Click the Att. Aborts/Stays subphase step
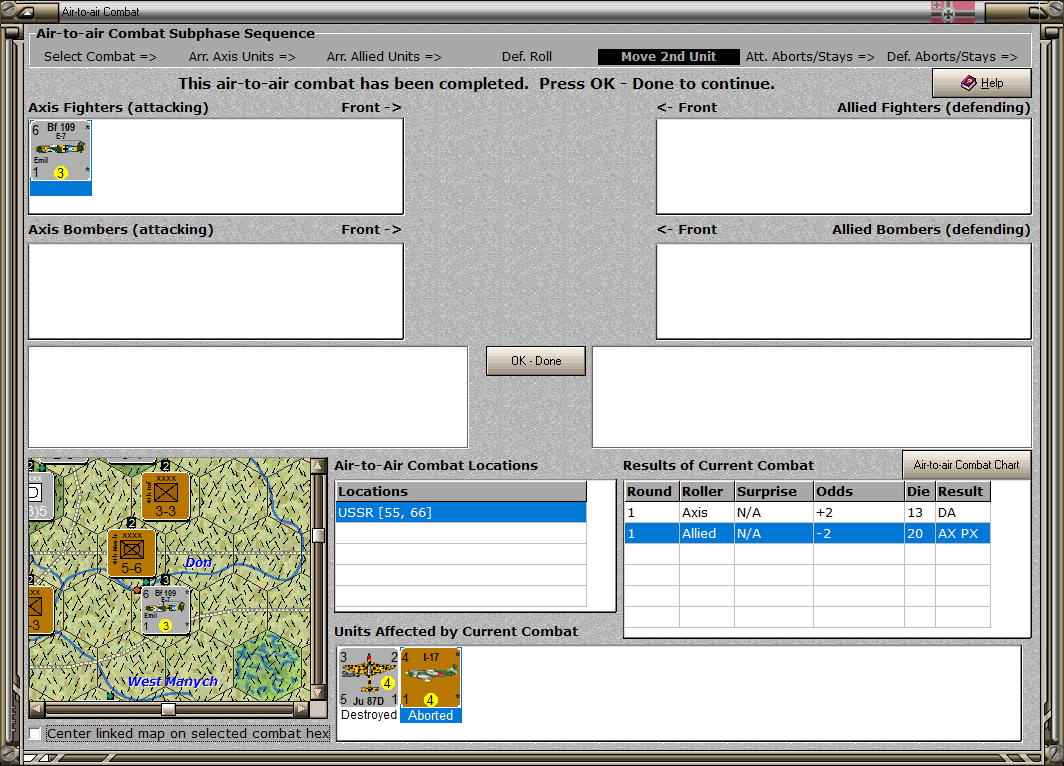 click(x=810, y=57)
